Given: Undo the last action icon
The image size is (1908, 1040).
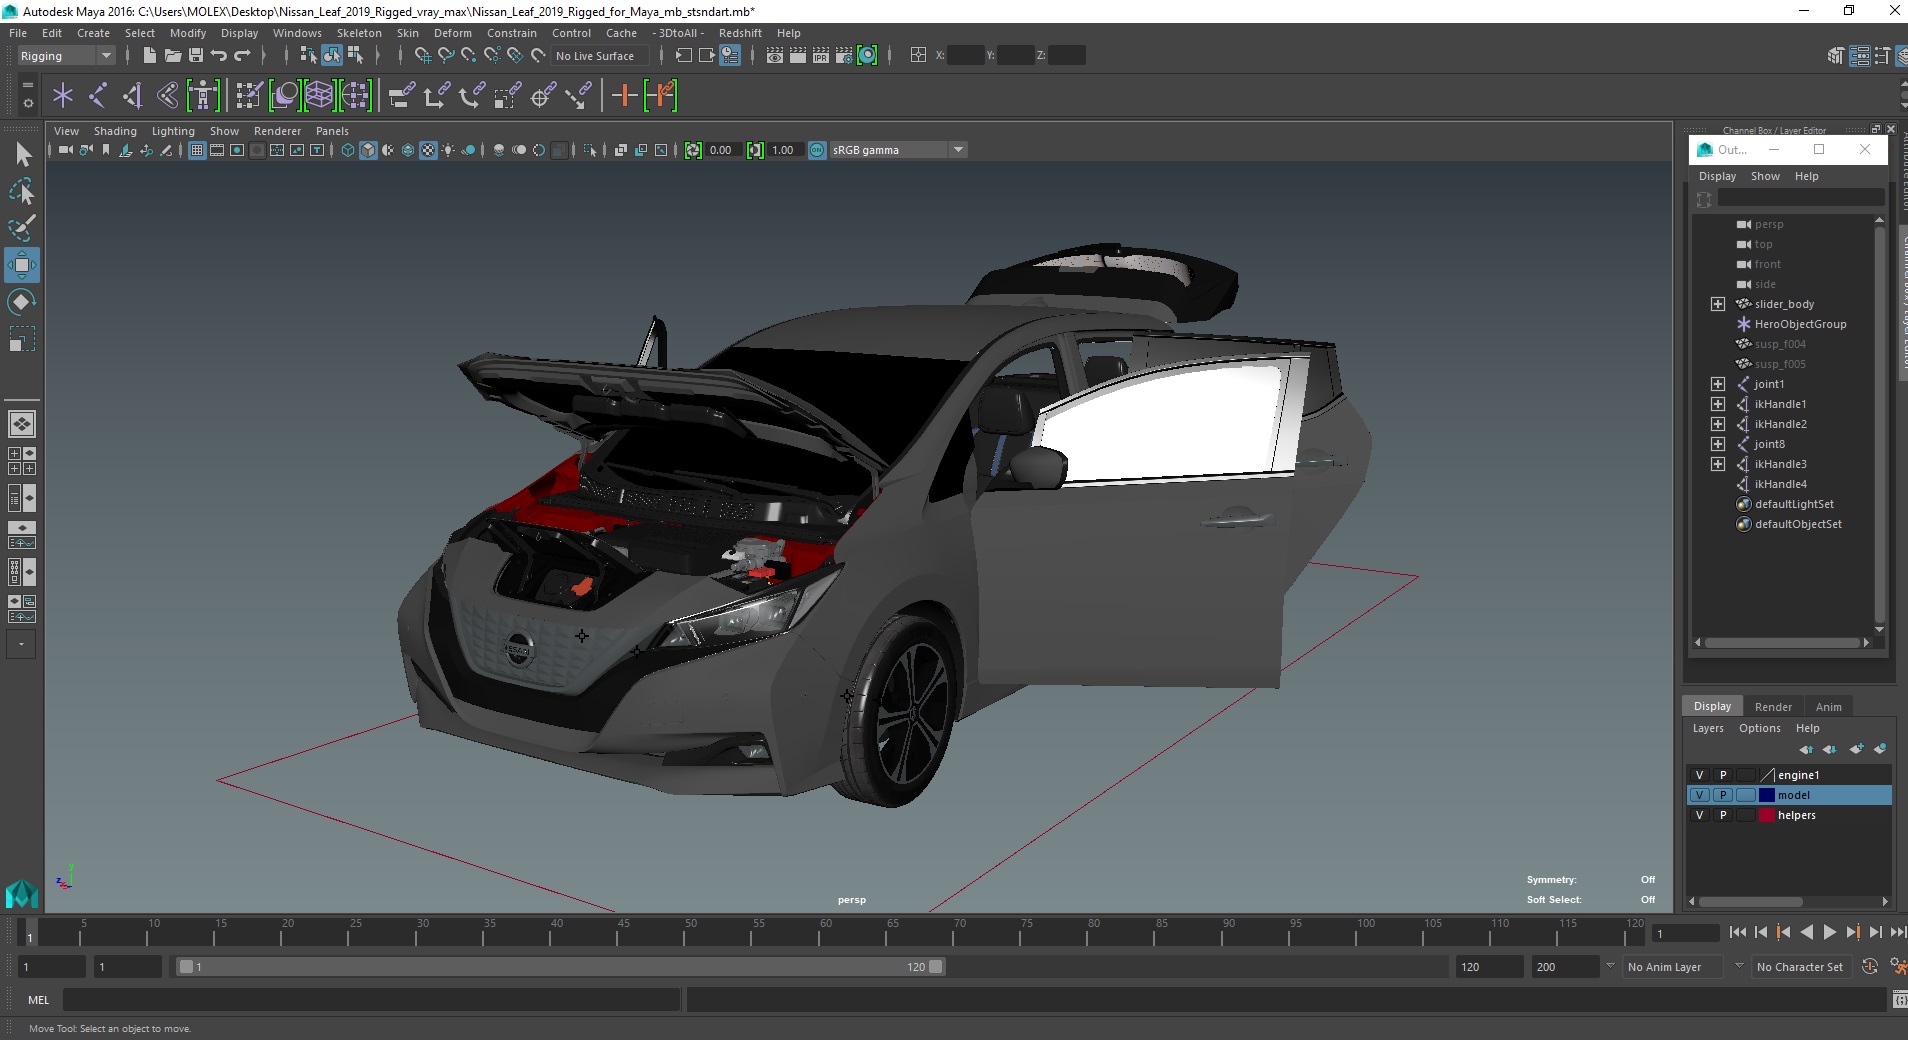Looking at the screenshot, I should coord(219,56).
